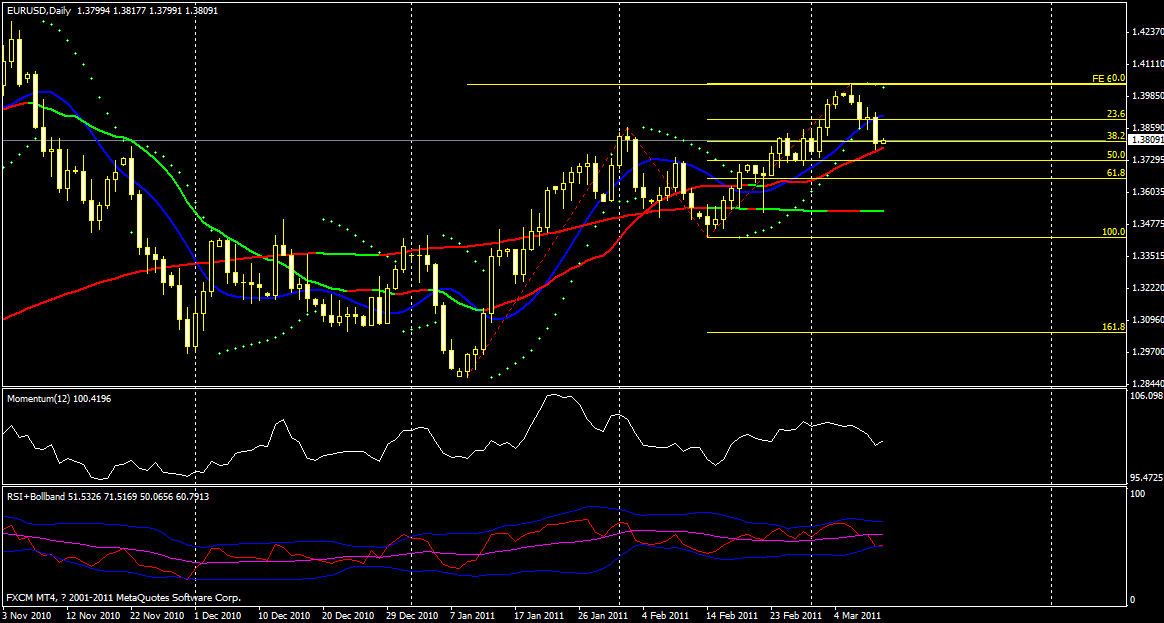Click the 3 Nov 2010 date label

tap(26, 616)
